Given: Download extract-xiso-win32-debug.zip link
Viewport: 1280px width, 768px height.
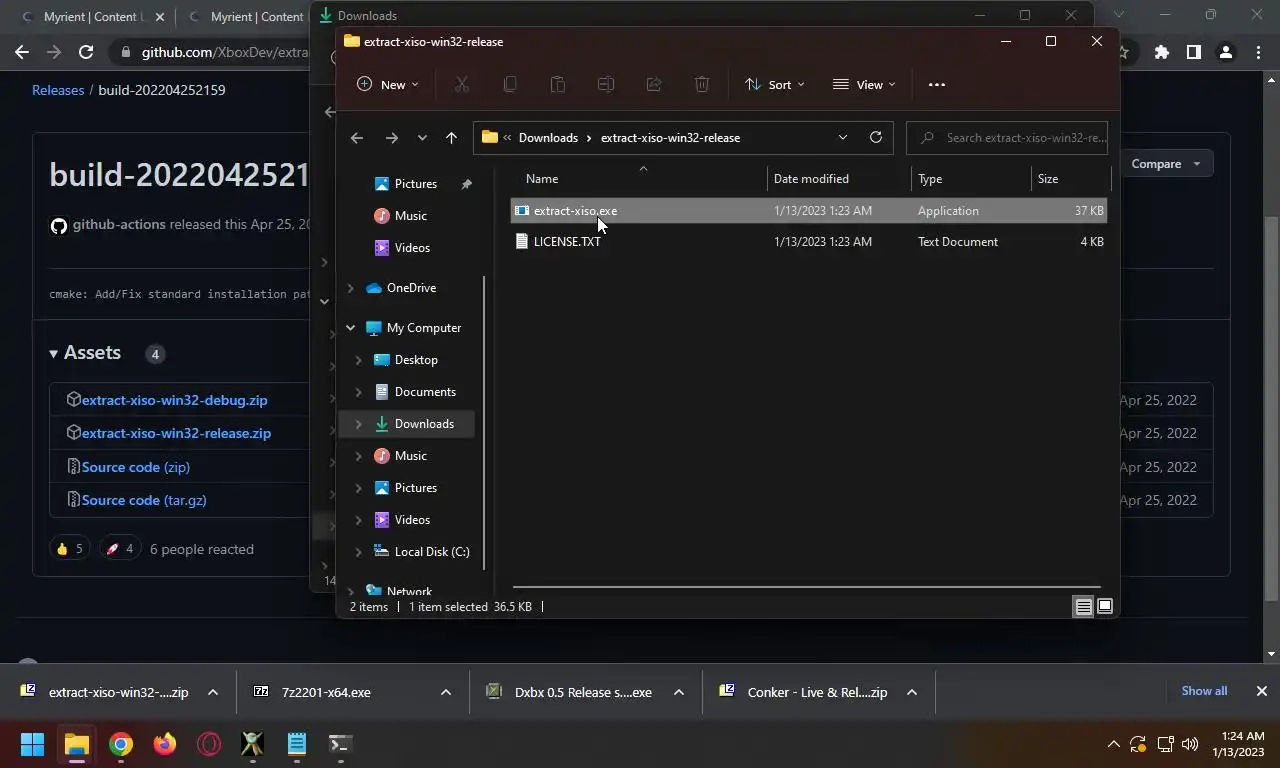Looking at the screenshot, I should pyautogui.click(x=174, y=400).
